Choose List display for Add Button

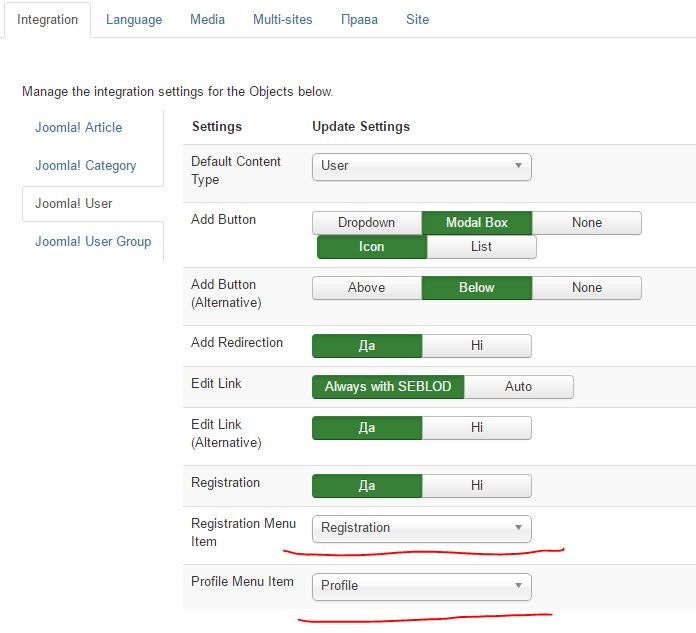(x=482, y=246)
